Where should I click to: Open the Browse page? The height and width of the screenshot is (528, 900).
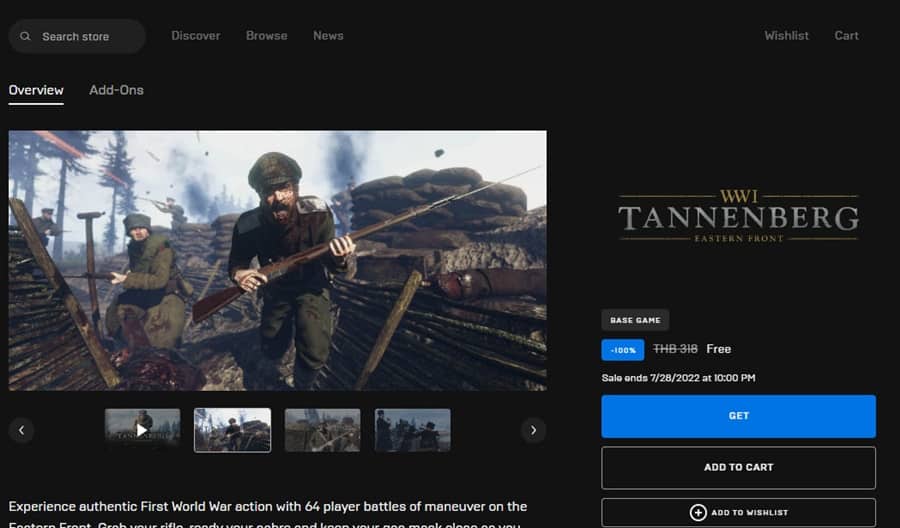click(266, 36)
